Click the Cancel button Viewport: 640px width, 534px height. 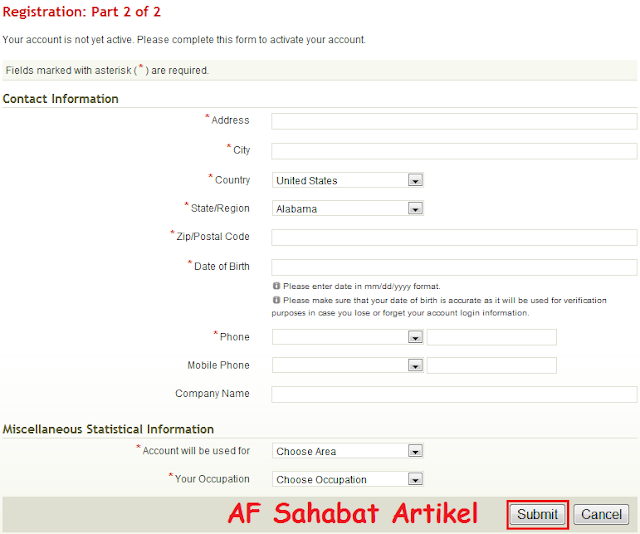[x=601, y=514]
